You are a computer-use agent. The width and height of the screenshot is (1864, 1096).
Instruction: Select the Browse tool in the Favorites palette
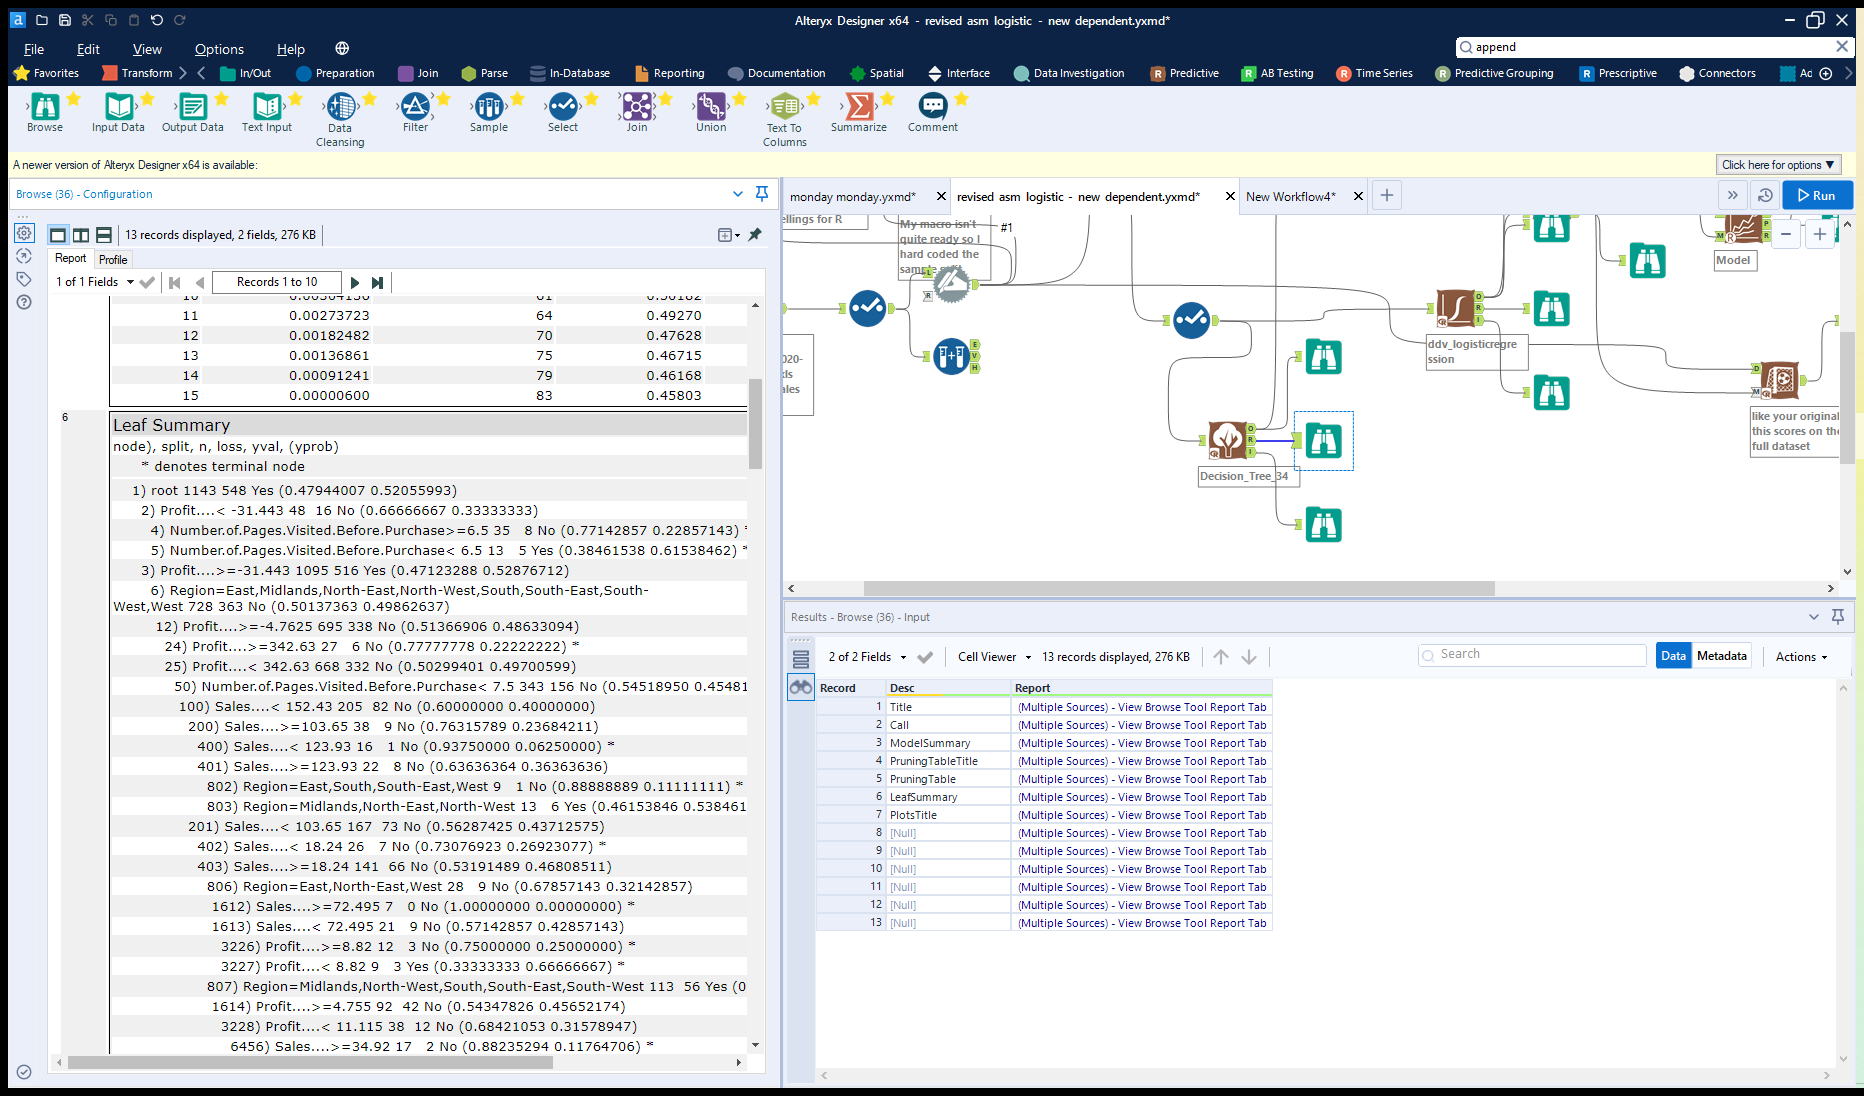point(45,107)
